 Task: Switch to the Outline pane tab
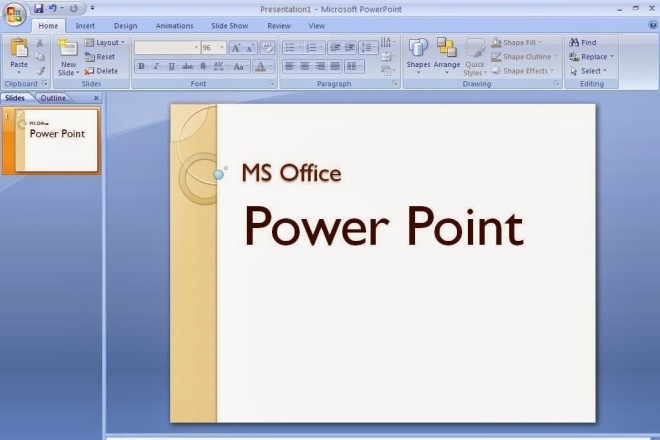(x=53, y=98)
